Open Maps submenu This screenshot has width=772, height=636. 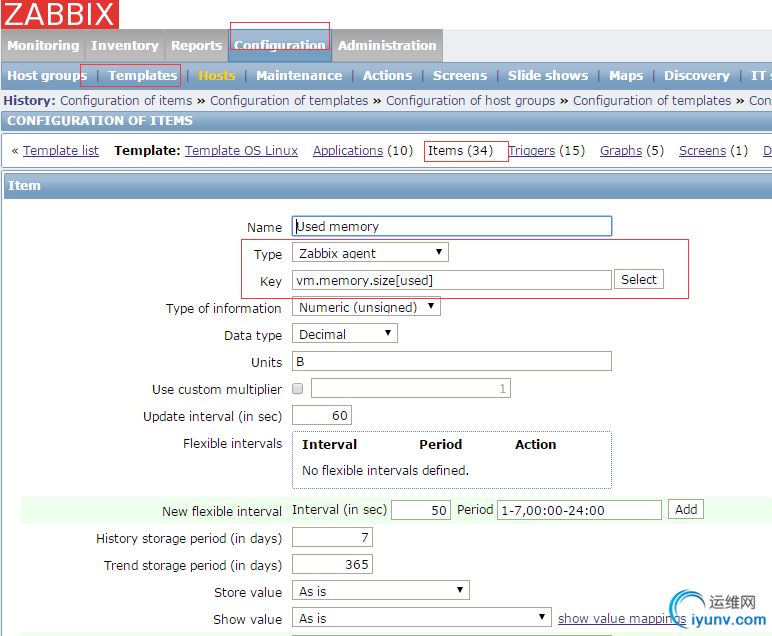pos(626,75)
